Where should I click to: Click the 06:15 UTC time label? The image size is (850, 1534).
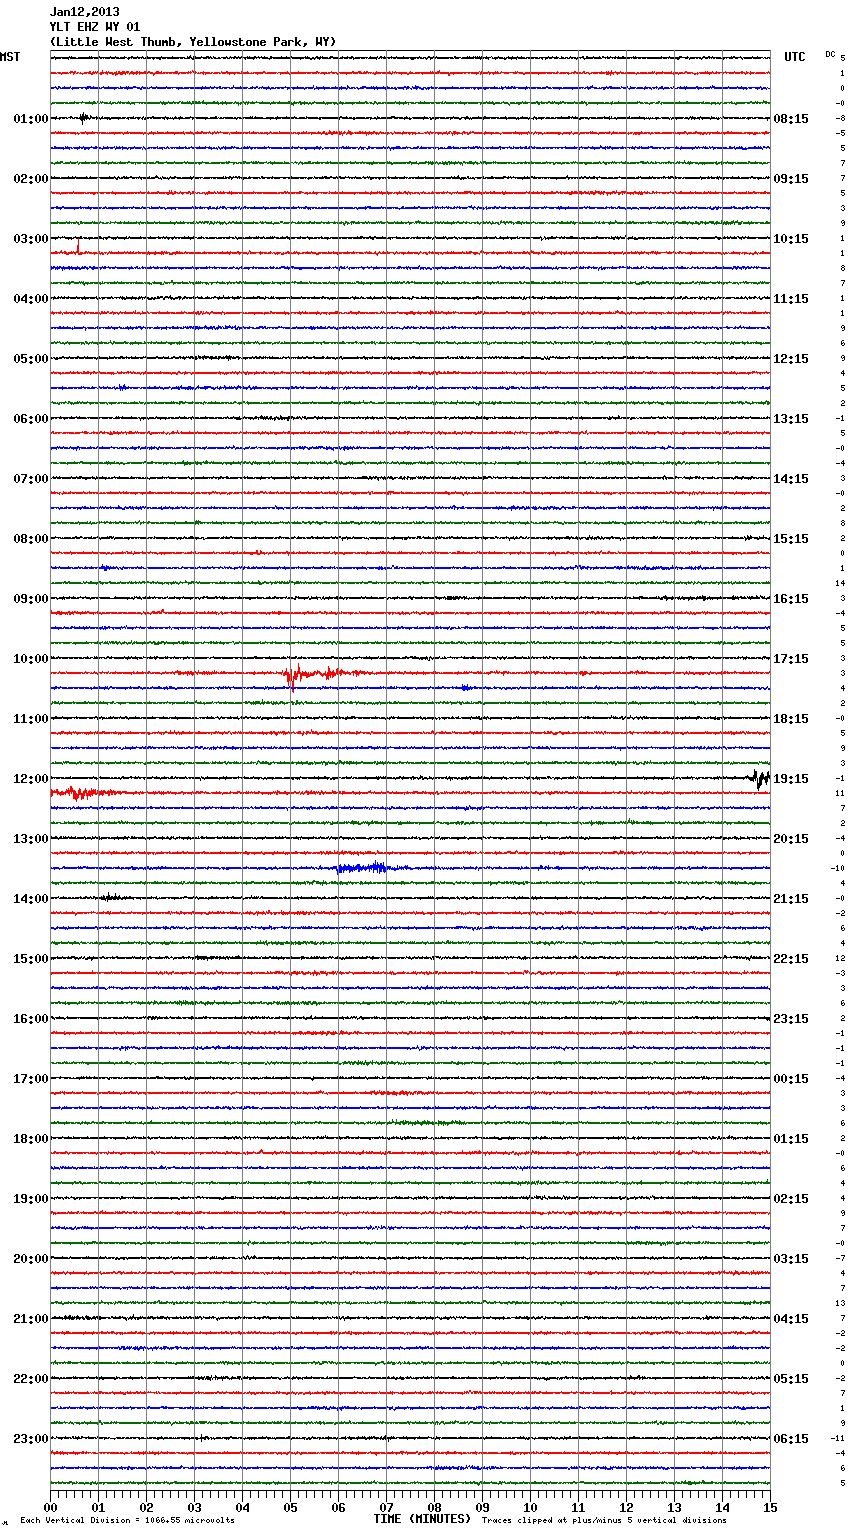click(x=791, y=1439)
